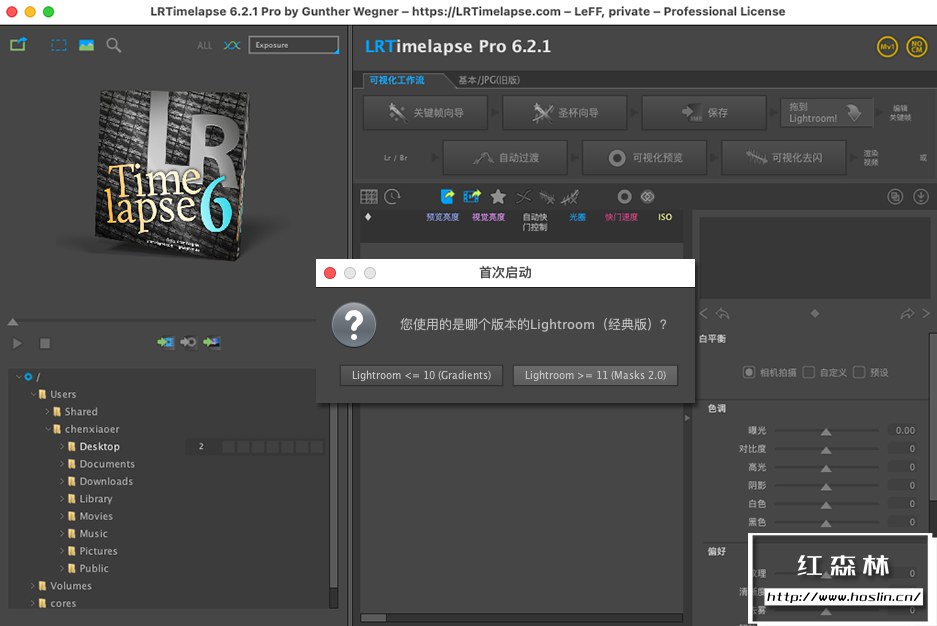Click the Exposure filter input field
This screenshot has height=626, width=937.
click(293, 45)
